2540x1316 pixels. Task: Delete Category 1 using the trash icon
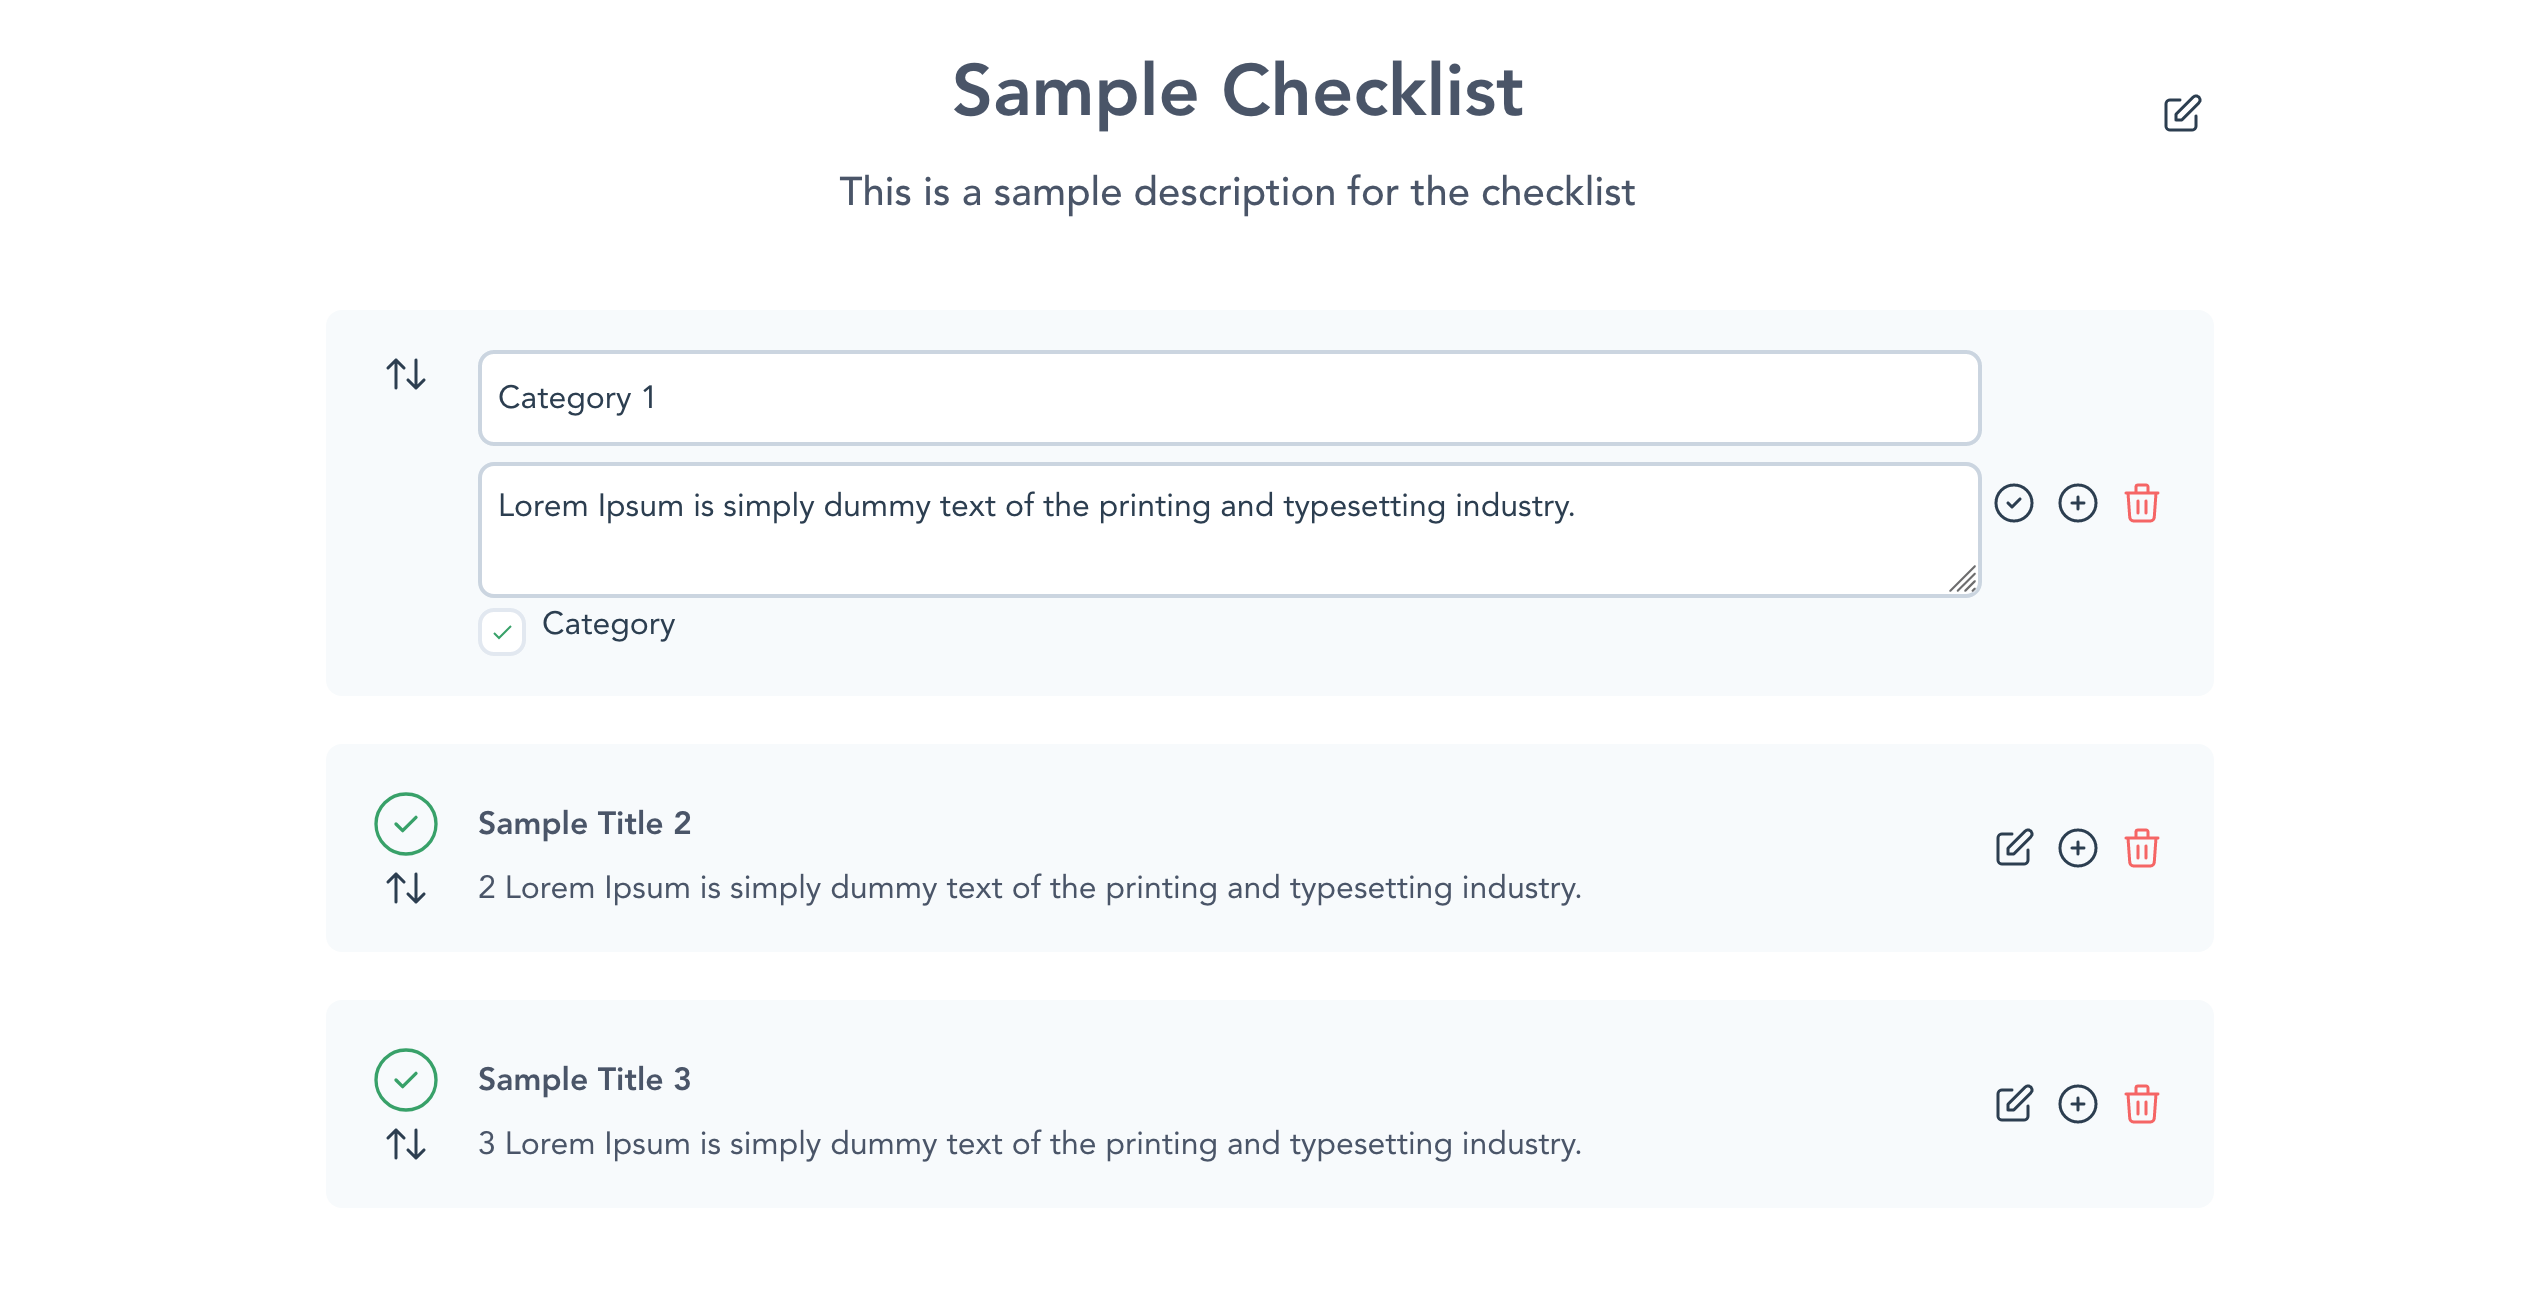point(2142,504)
